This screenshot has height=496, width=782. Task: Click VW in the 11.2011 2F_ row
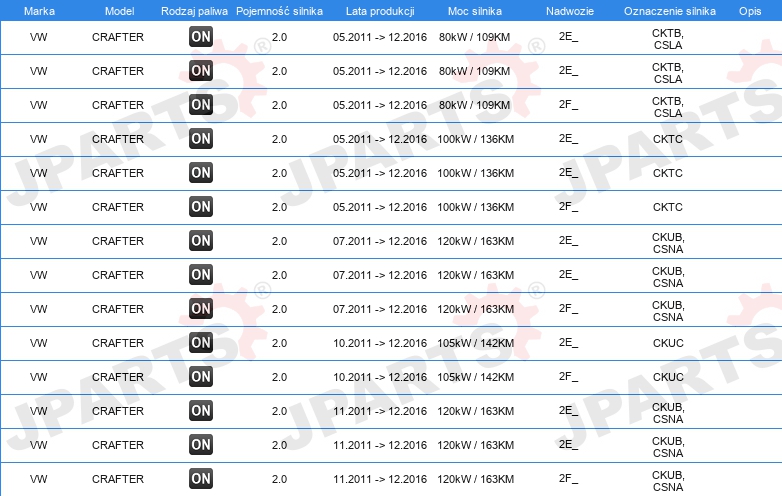click(x=38, y=479)
